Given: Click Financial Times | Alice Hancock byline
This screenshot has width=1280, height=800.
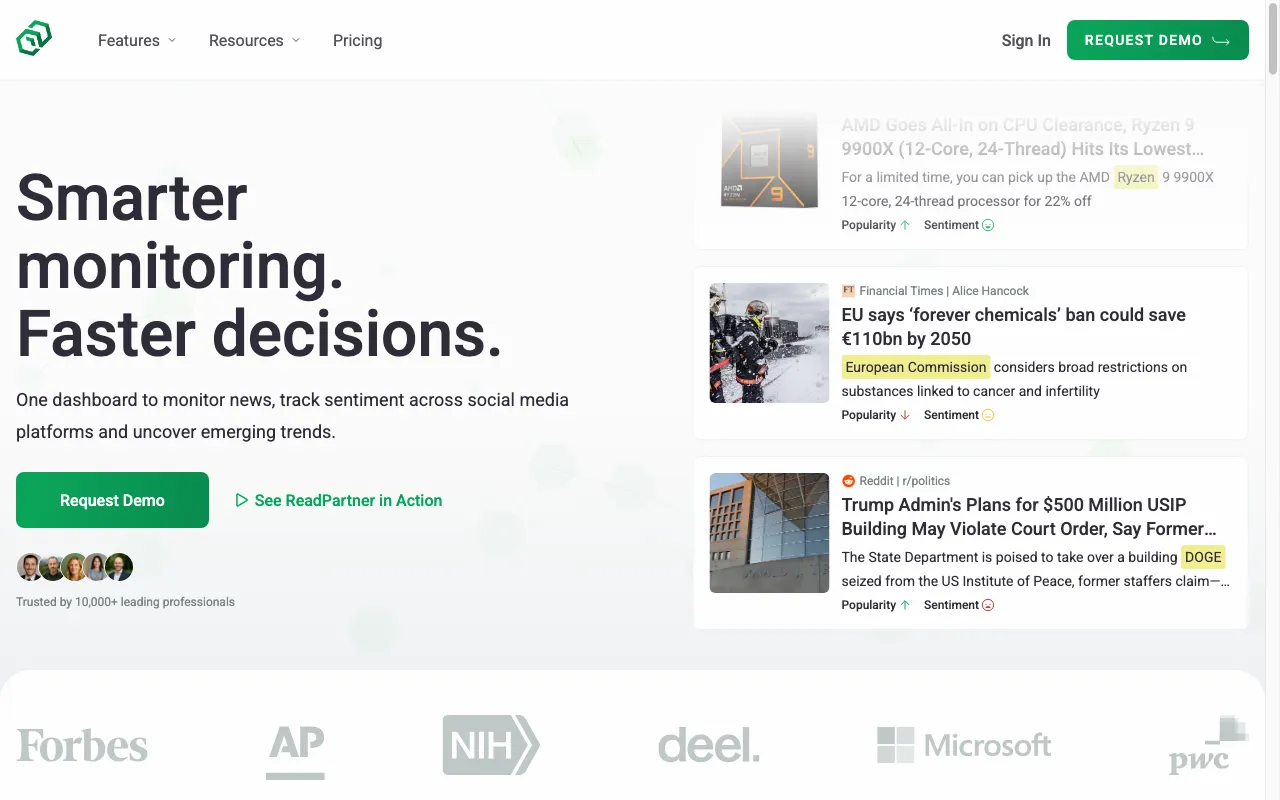Looking at the screenshot, I should point(944,291).
